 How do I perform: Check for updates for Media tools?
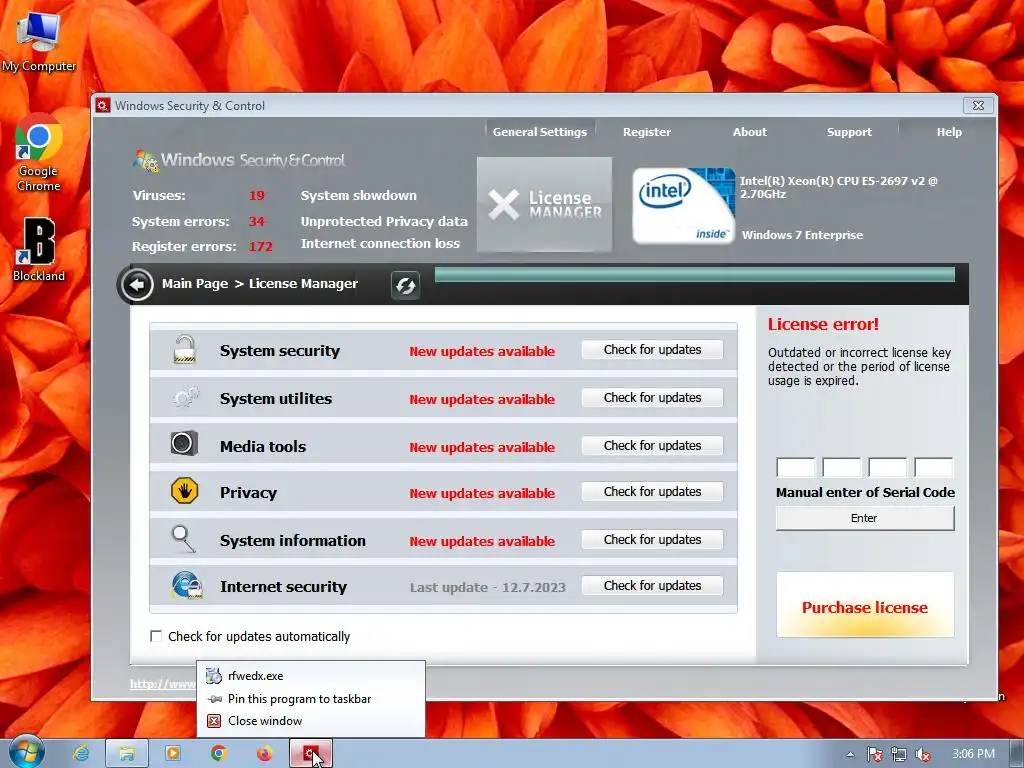click(652, 445)
